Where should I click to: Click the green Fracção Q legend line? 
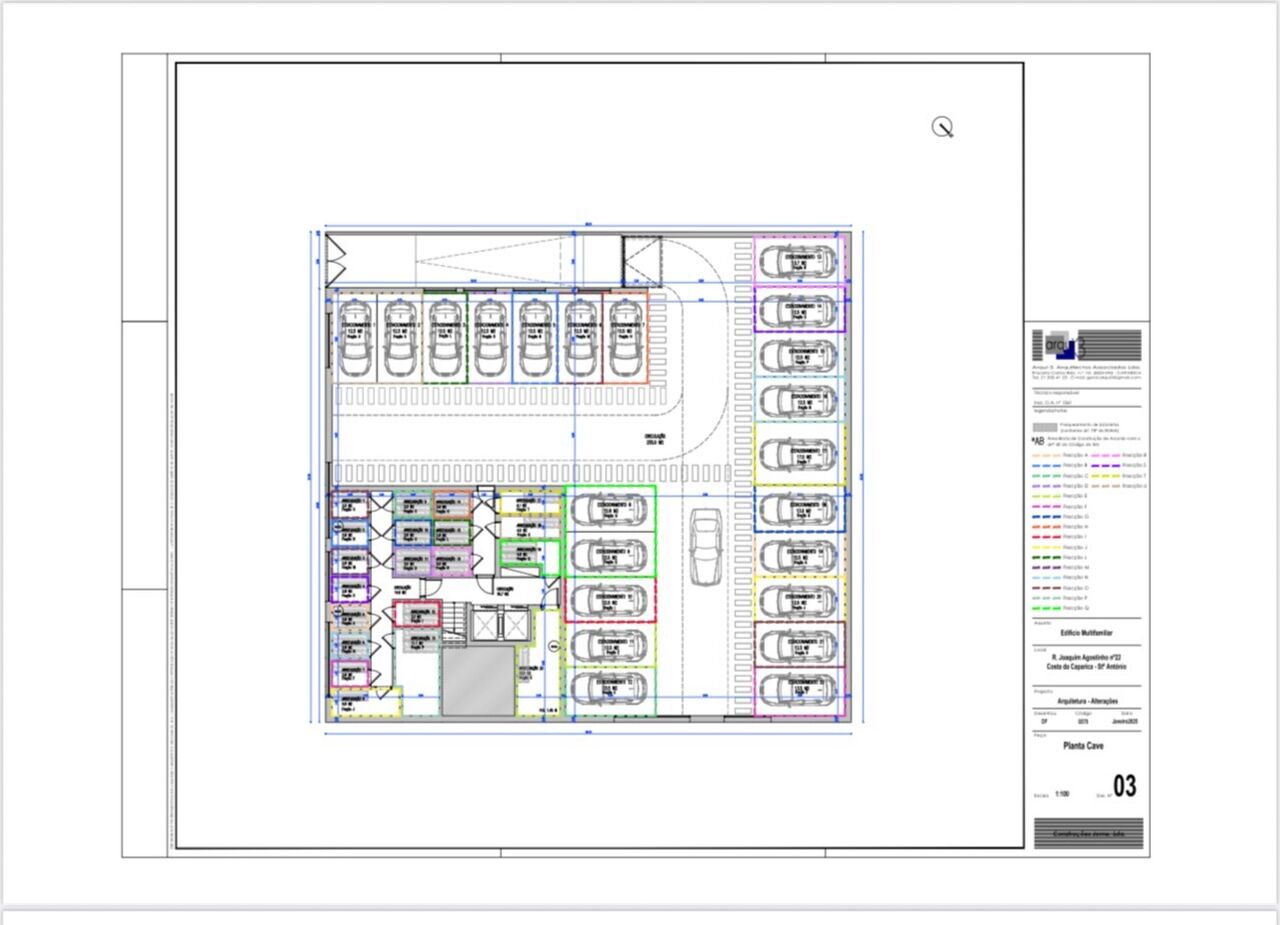1044,608
